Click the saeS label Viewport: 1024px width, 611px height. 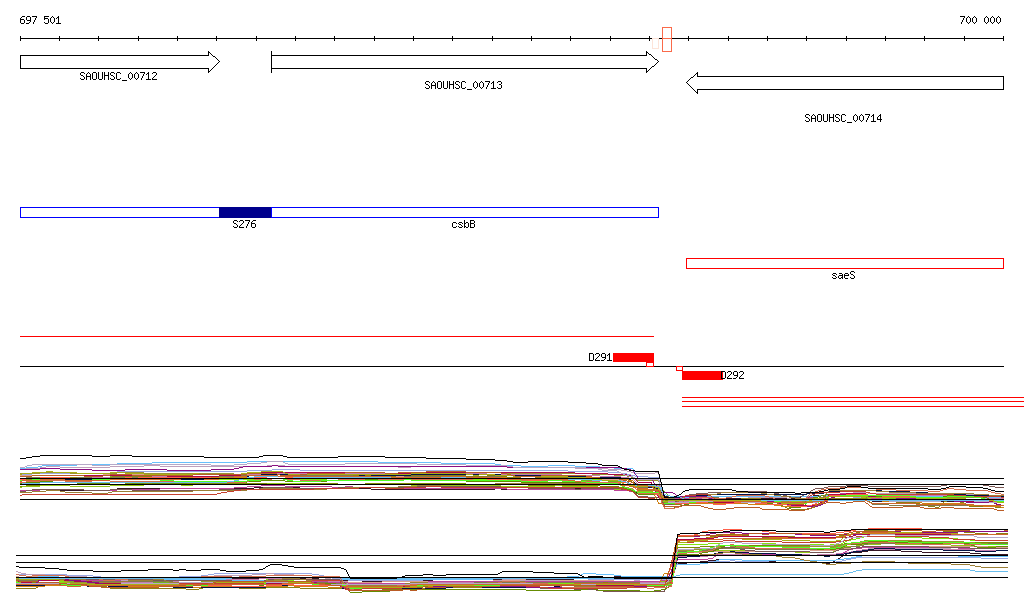coord(843,275)
